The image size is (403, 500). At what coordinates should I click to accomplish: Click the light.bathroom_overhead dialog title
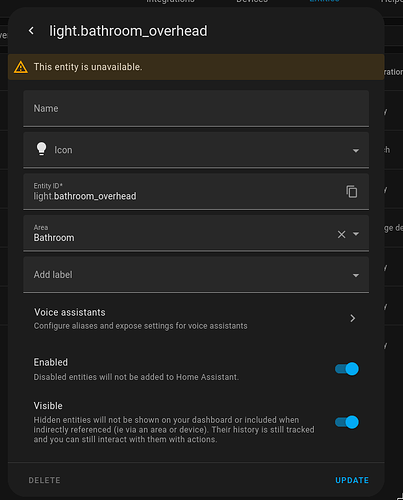(x=128, y=31)
